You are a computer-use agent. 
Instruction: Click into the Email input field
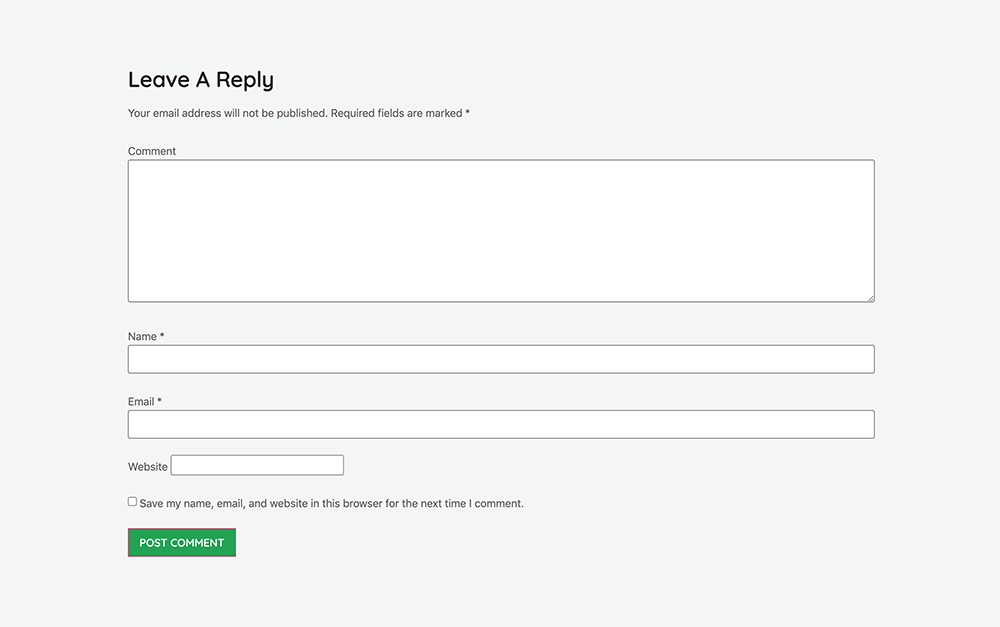(500, 424)
